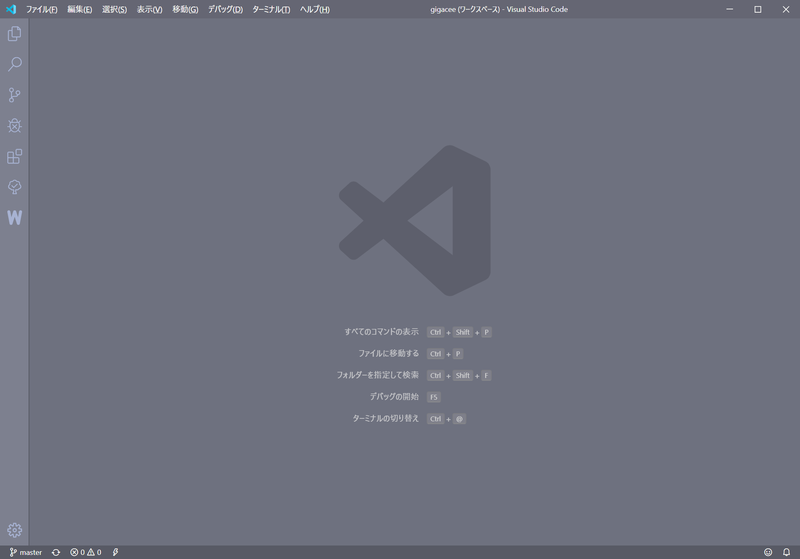Screen dimensions: 800x559
Task: Open the tree-shaped extension icon in activity bar
Action: click(14, 187)
